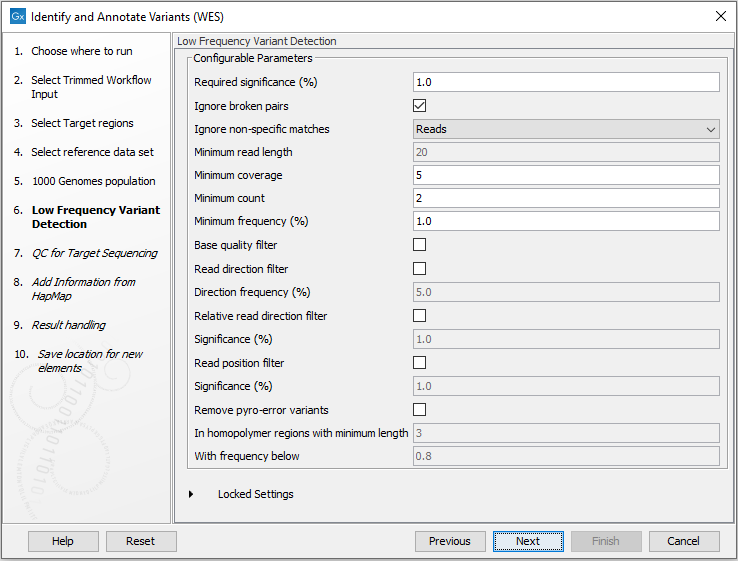Click the Significance (%) field under Read position filter
The width and height of the screenshot is (738, 561).
tap(566, 386)
